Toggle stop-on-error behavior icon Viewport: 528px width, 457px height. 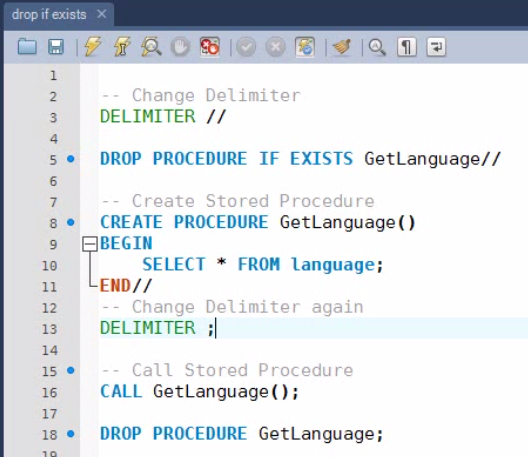pos(209,46)
